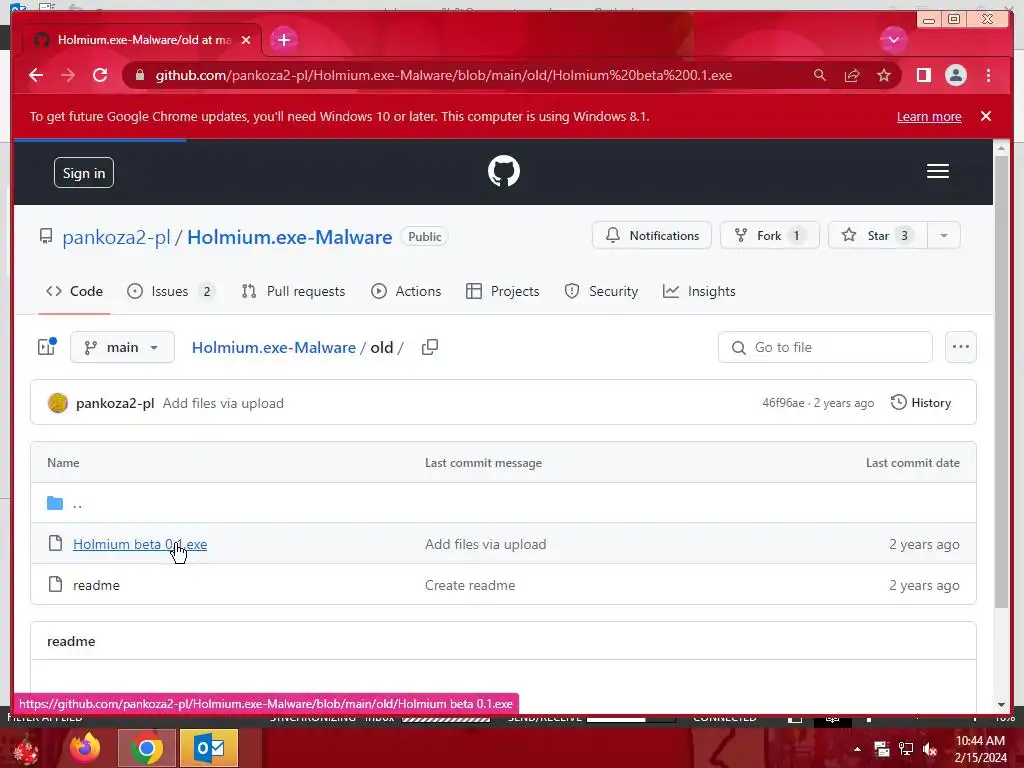Image resolution: width=1024 pixels, height=768 pixels.
Task: View the History of commits
Action: [921, 403]
